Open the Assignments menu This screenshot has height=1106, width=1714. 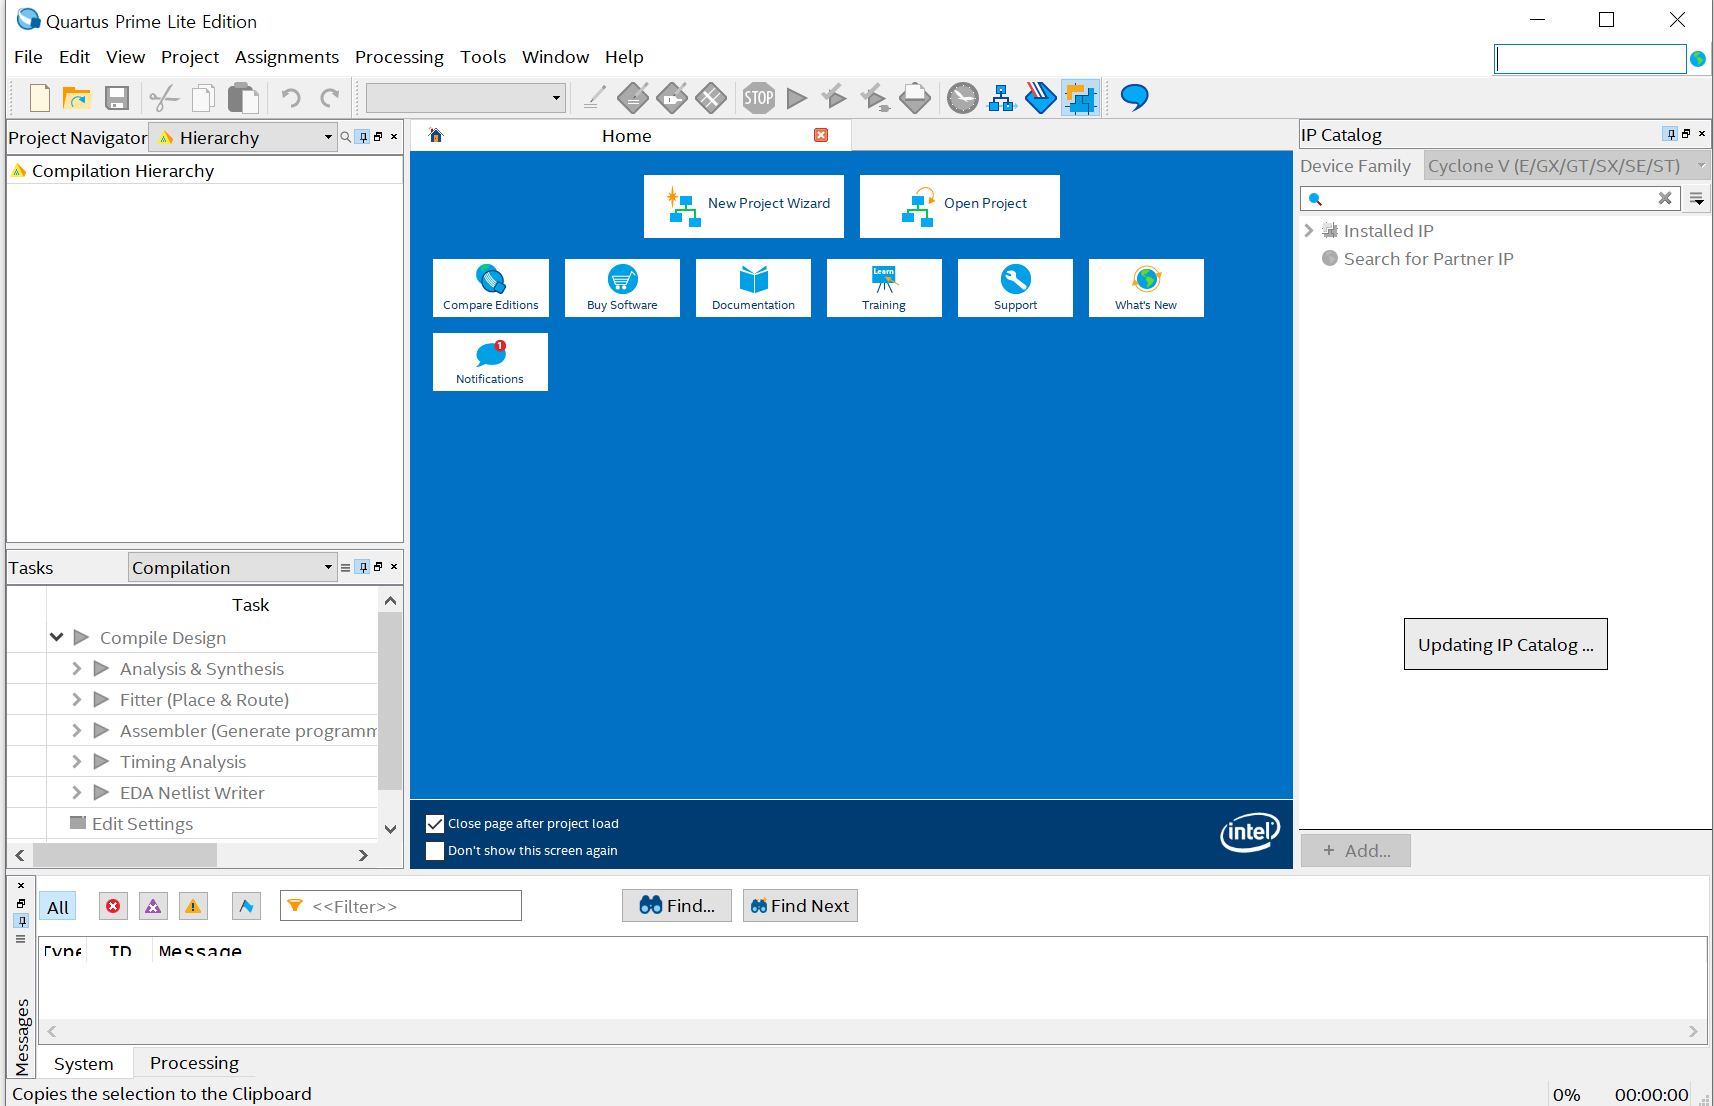click(x=287, y=57)
